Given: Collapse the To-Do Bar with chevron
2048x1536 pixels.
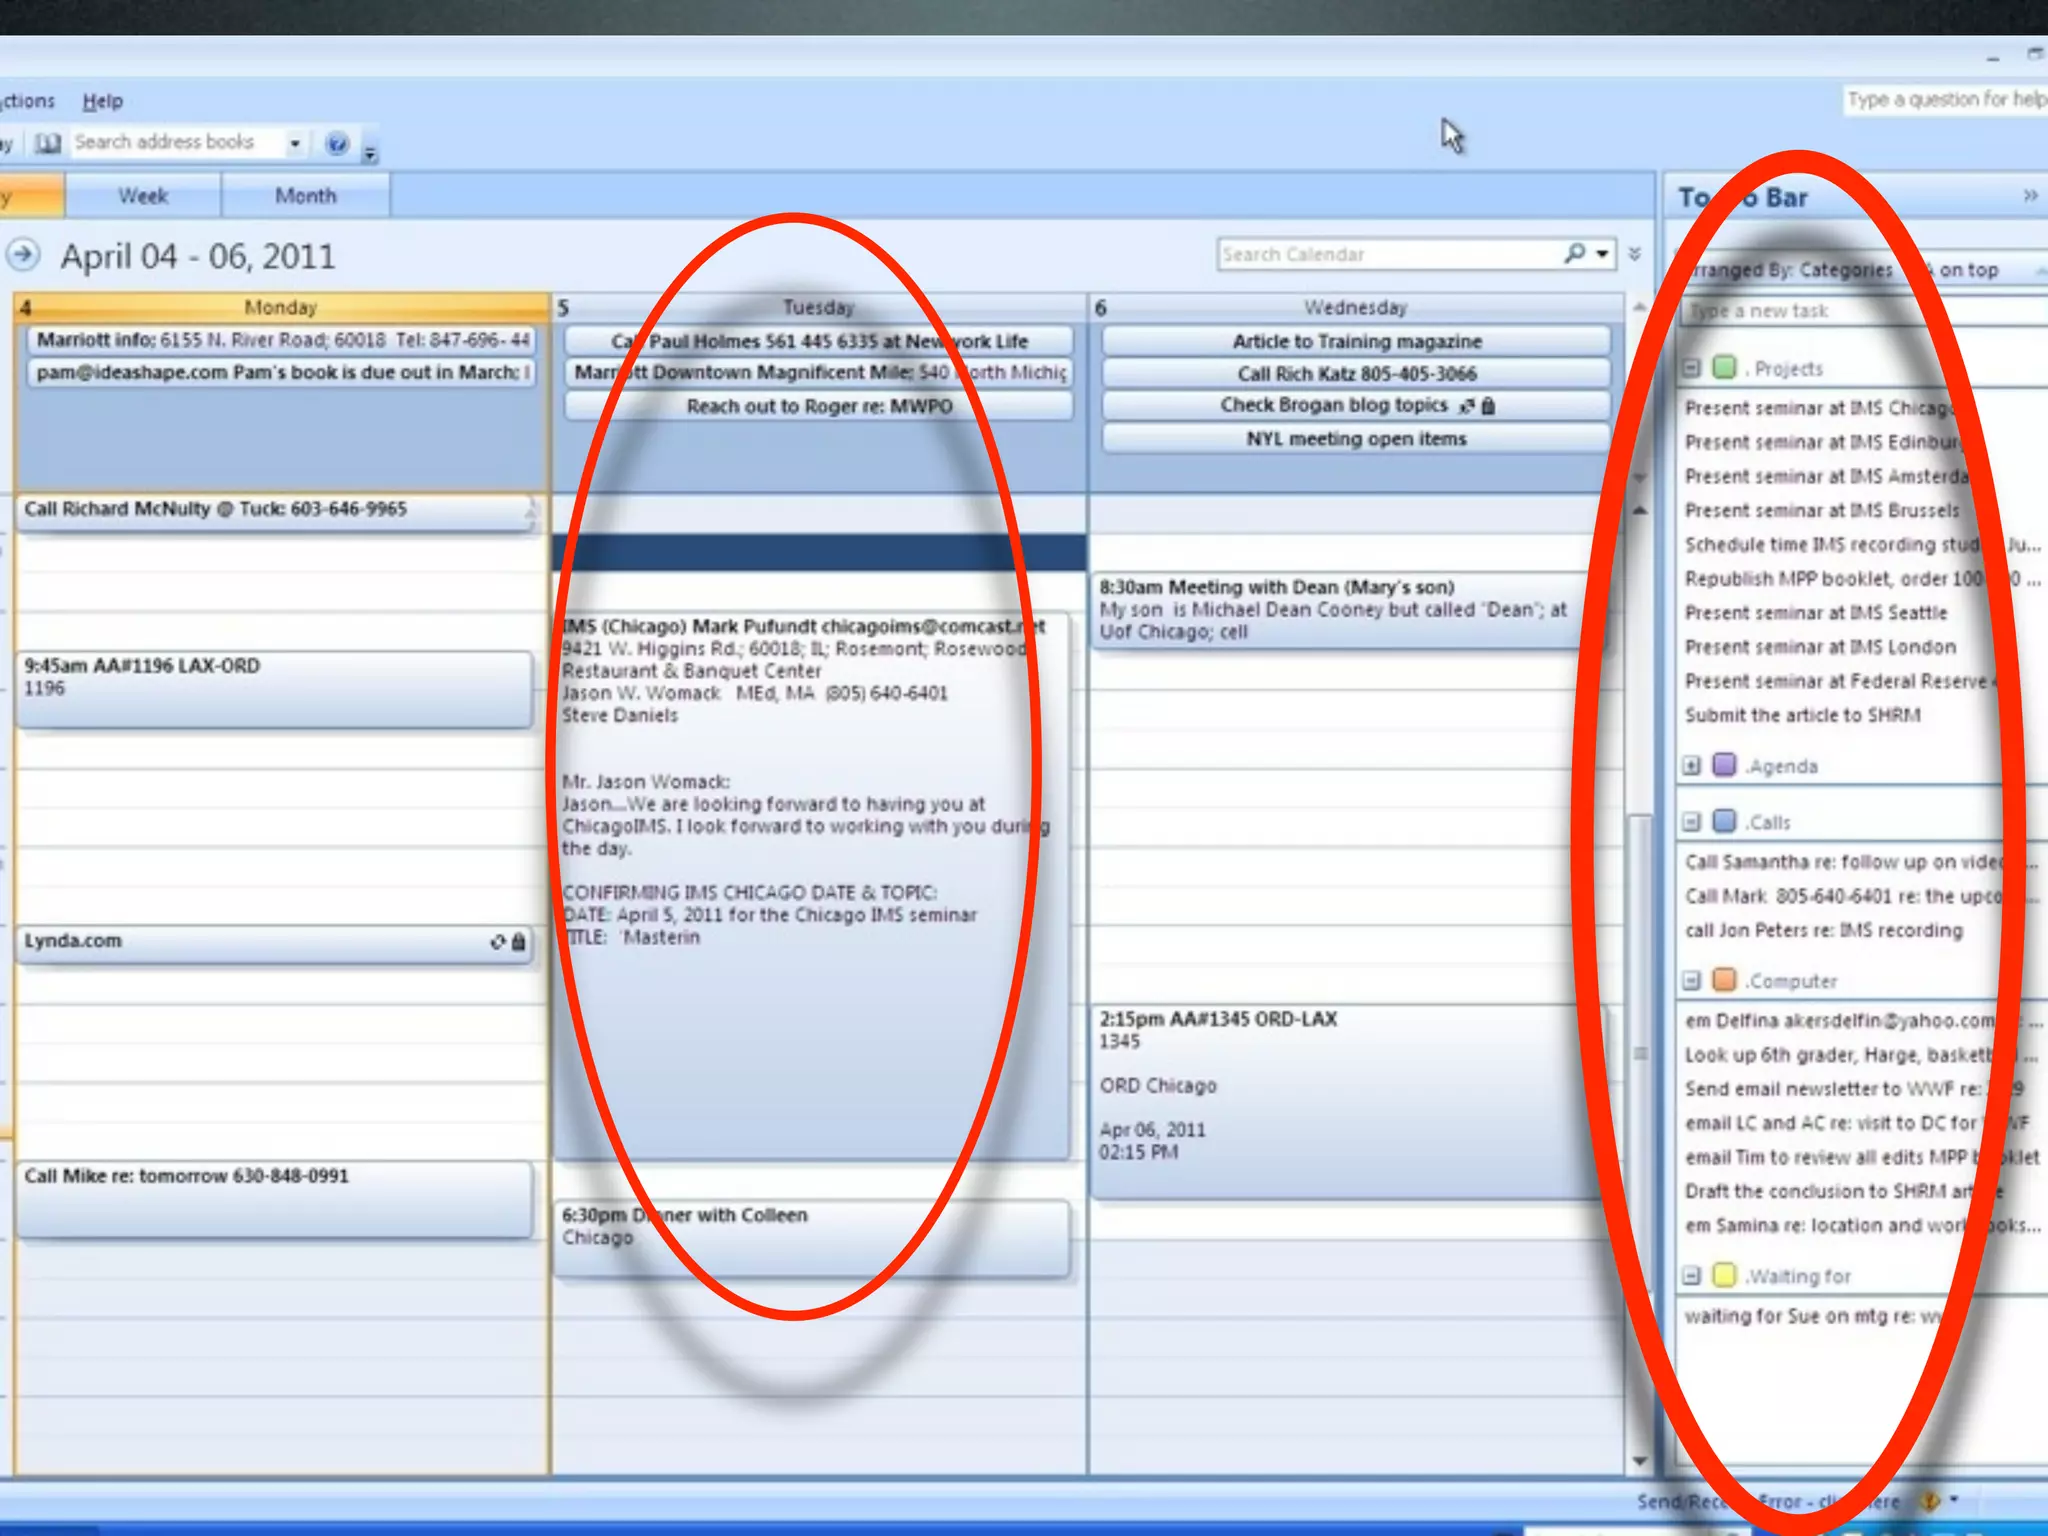Looking at the screenshot, I should point(2029,196).
